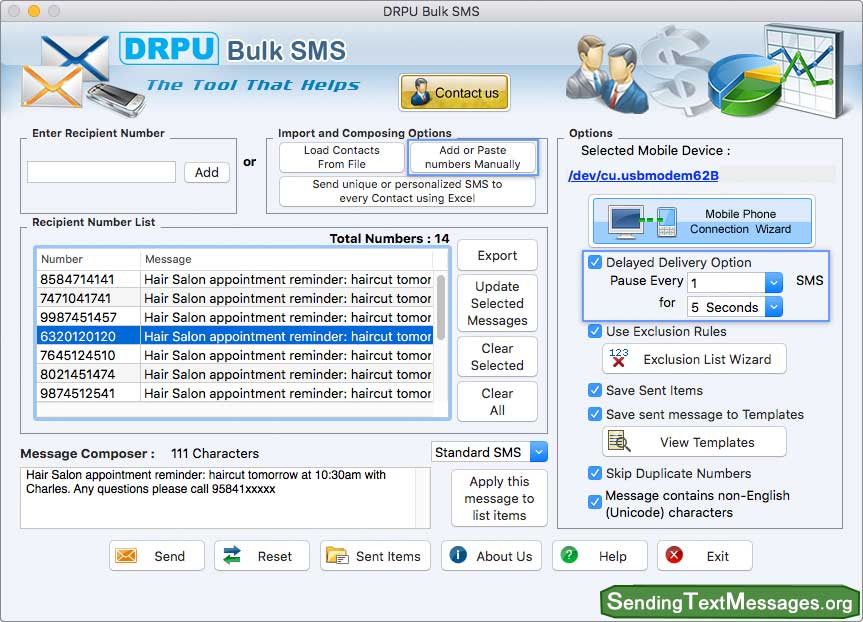Image resolution: width=863 pixels, height=622 pixels.
Task: Click Send unique SMS using Excel button
Action: (x=407, y=191)
